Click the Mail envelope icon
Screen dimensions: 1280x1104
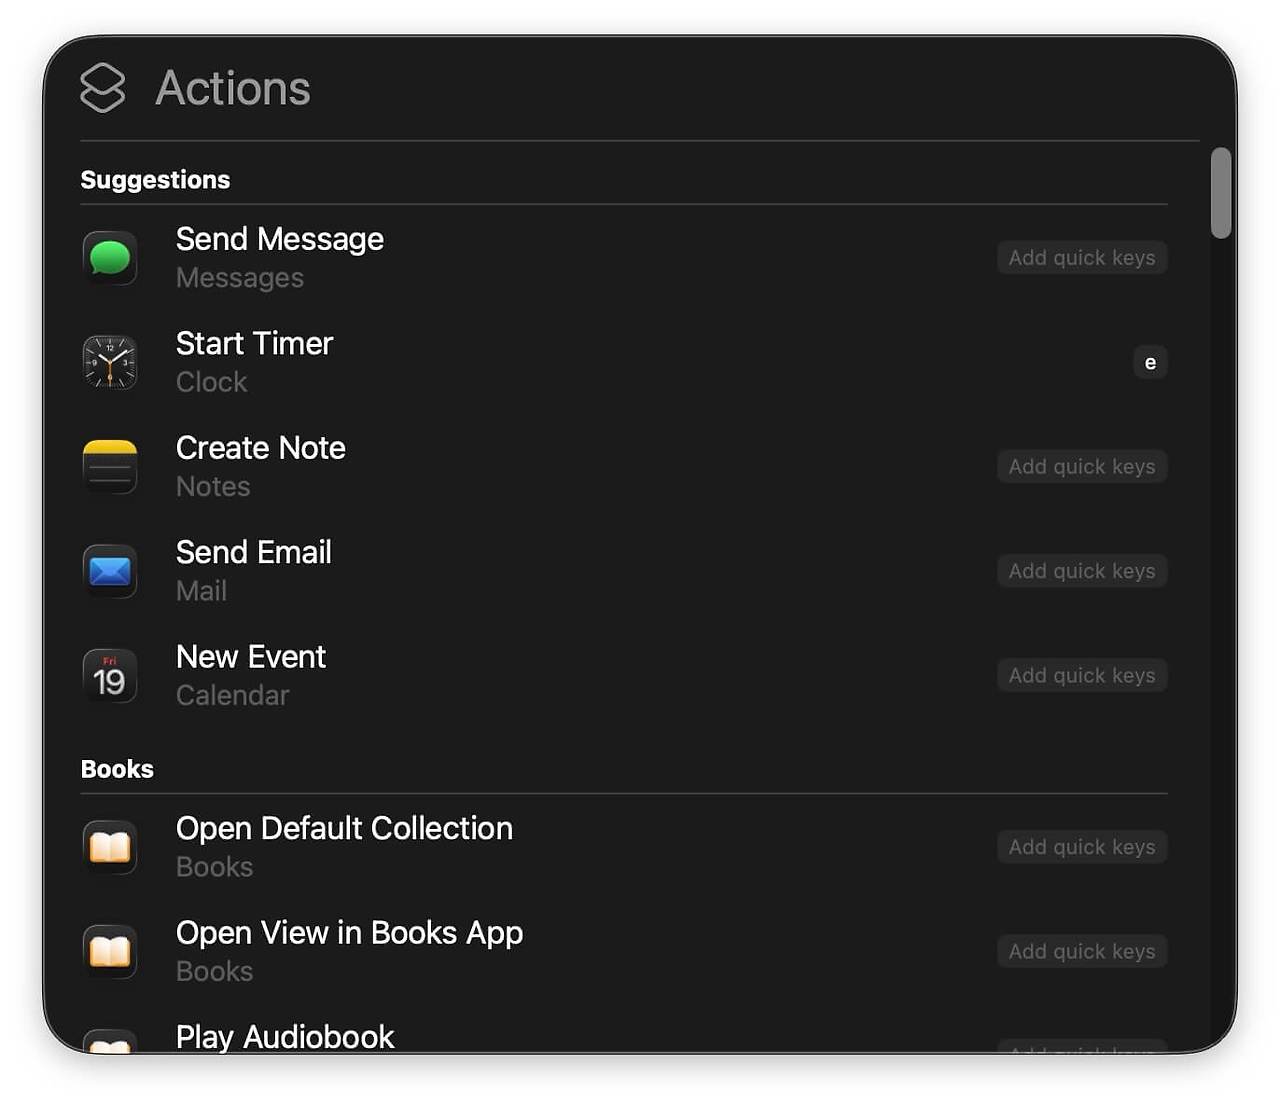(x=110, y=571)
